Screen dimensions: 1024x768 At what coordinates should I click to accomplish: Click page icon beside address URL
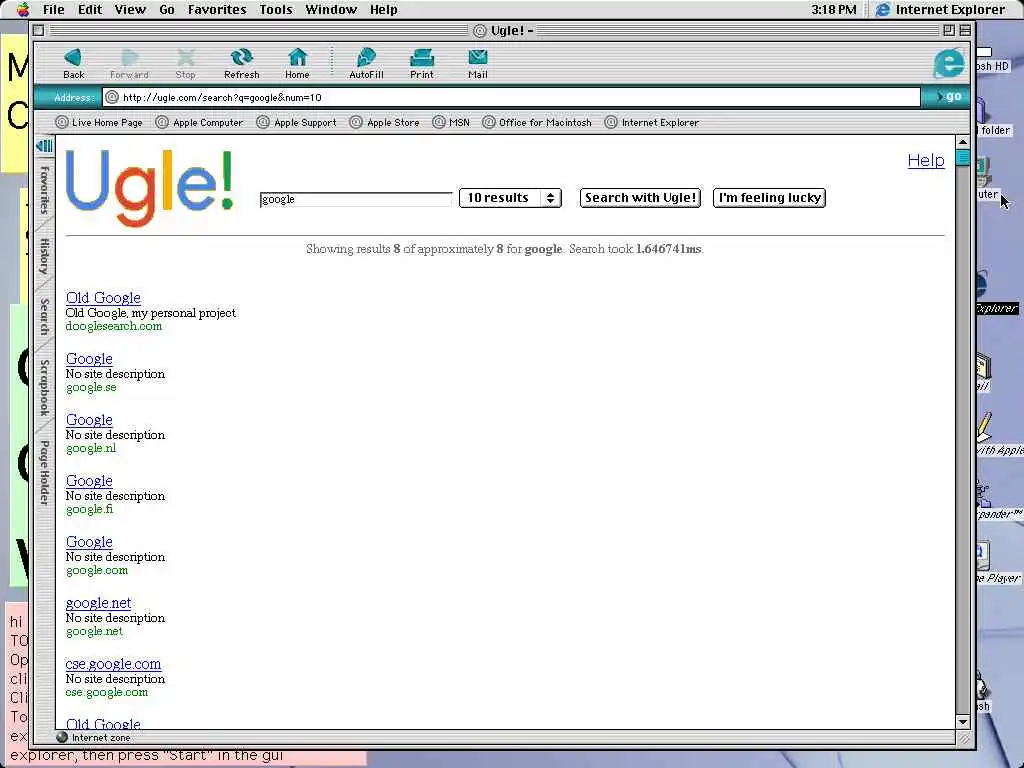pos(112,97)
